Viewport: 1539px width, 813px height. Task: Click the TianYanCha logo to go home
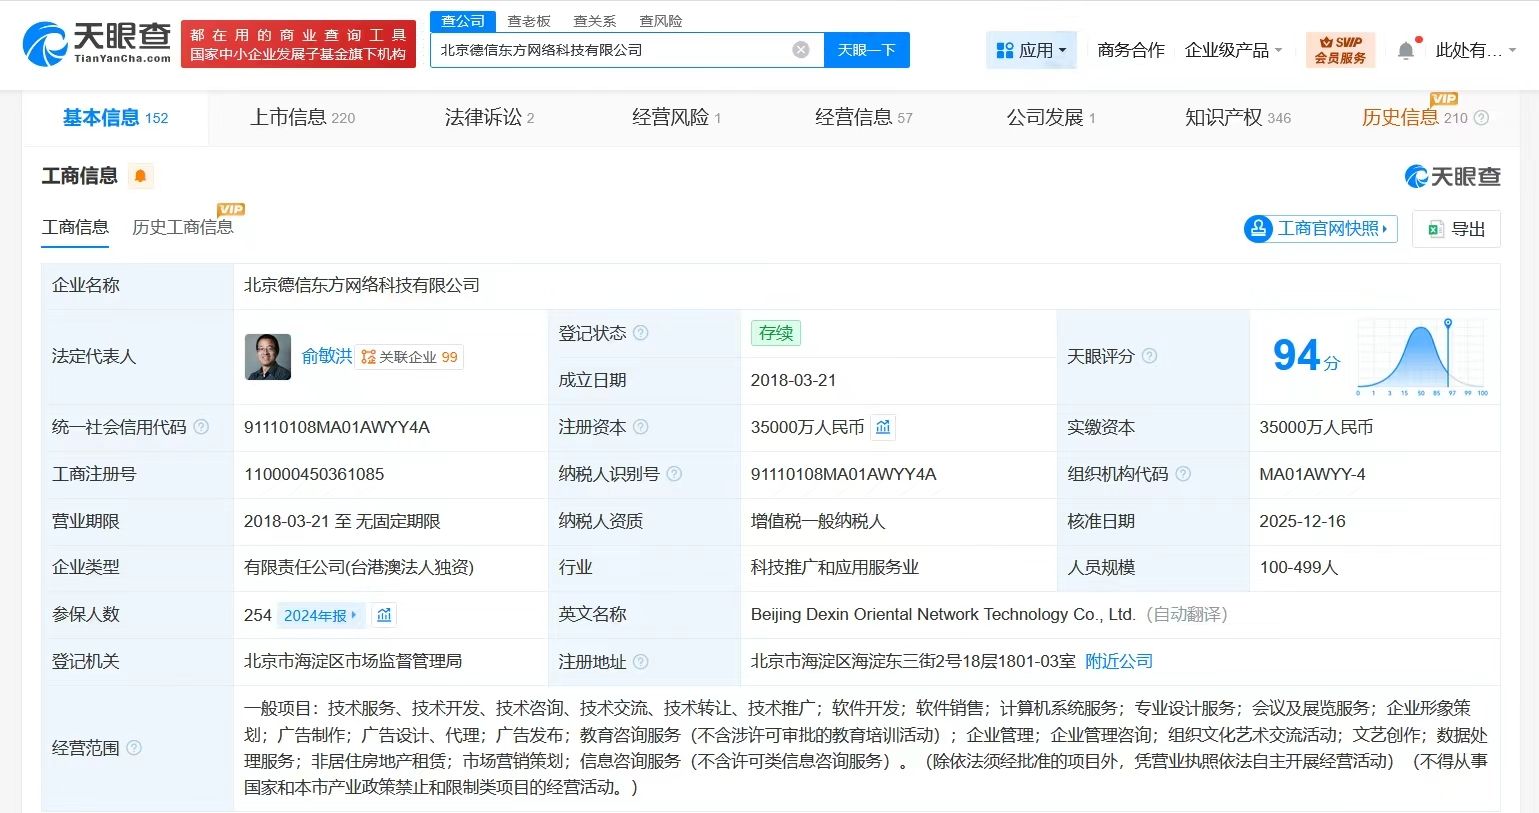(97, 43)
